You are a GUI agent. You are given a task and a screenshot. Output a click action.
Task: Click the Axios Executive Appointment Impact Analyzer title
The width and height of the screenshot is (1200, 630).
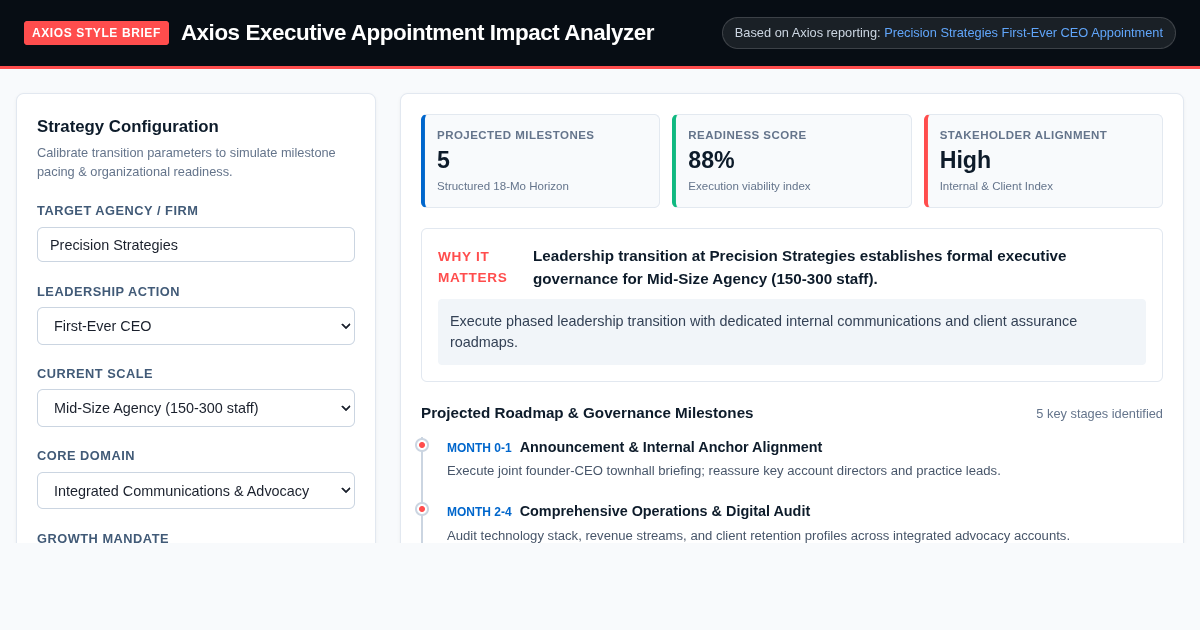coord(417,33)
